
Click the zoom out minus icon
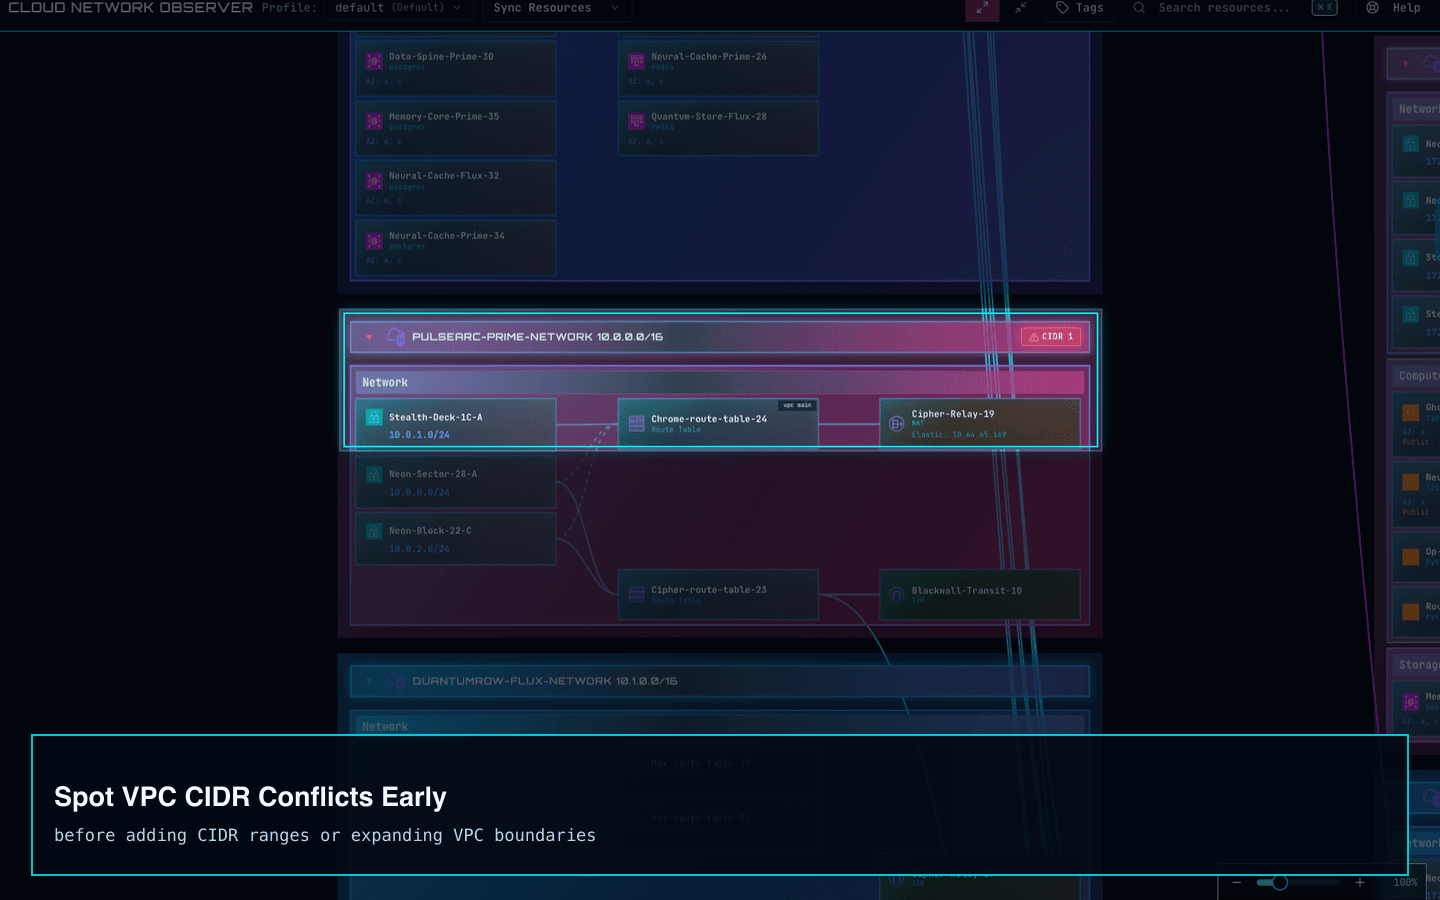(x=1237, y=882)
